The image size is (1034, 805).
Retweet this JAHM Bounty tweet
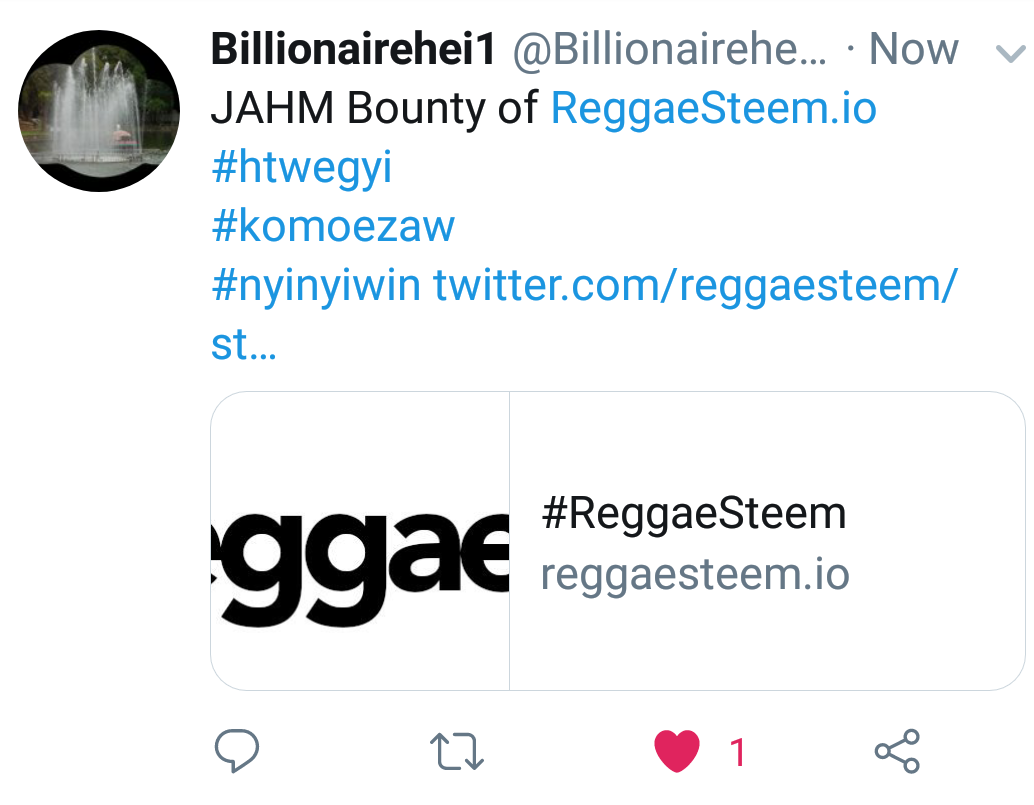pyautogui.click(x=456, y=751)
